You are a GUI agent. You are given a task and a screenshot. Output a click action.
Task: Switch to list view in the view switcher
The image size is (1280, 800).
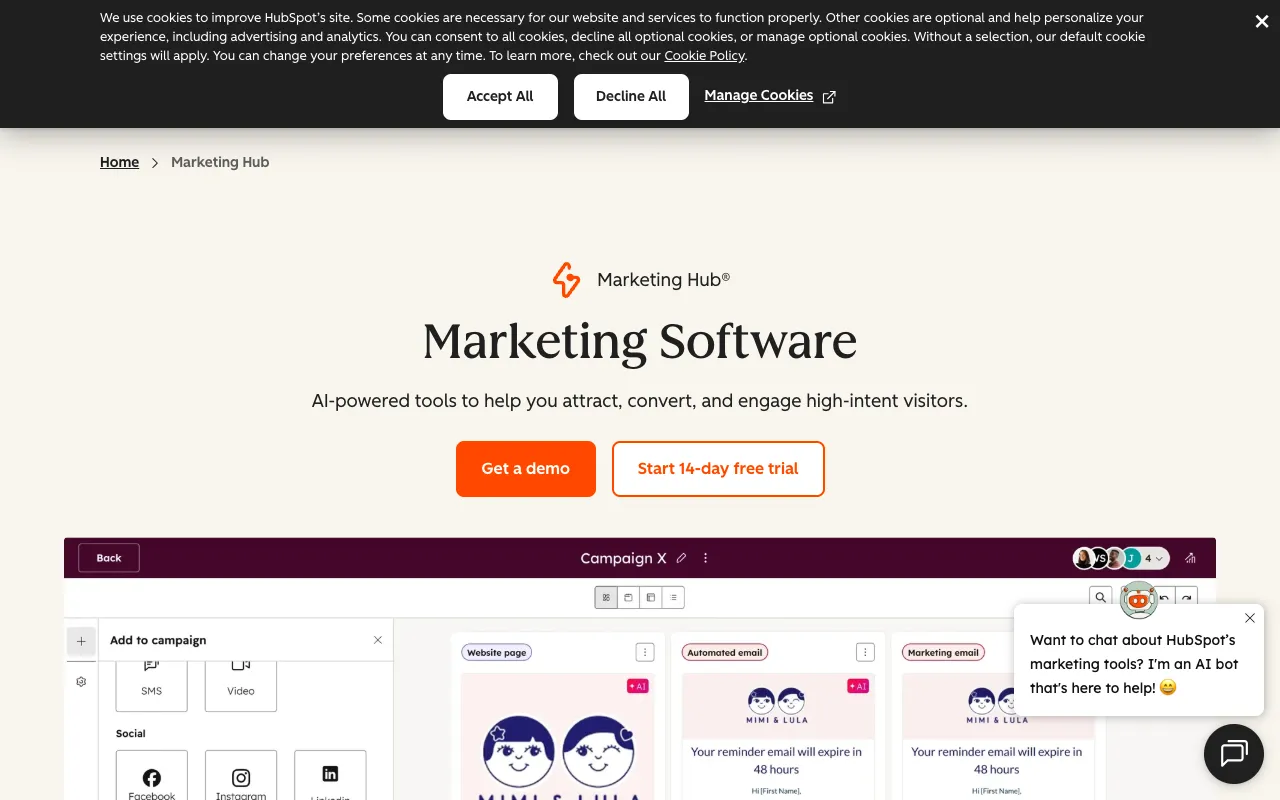point(673,597)
